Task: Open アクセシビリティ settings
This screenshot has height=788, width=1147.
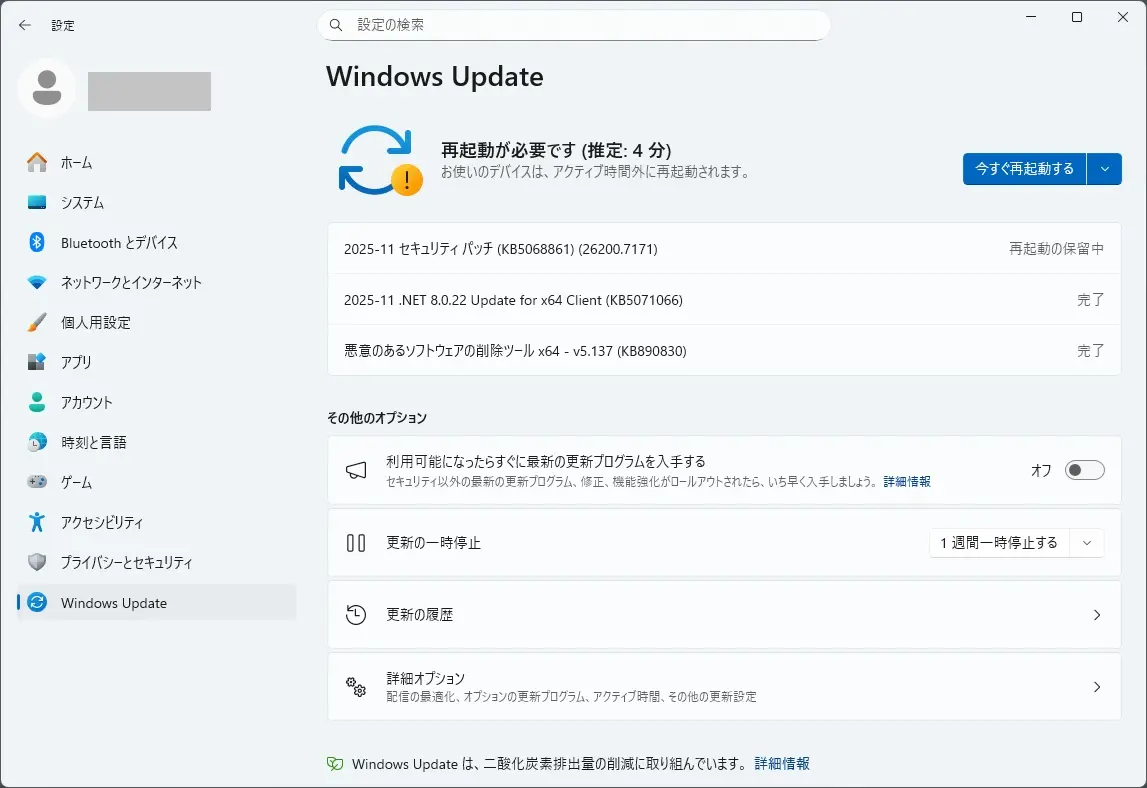Action: (x=101, y=523)
